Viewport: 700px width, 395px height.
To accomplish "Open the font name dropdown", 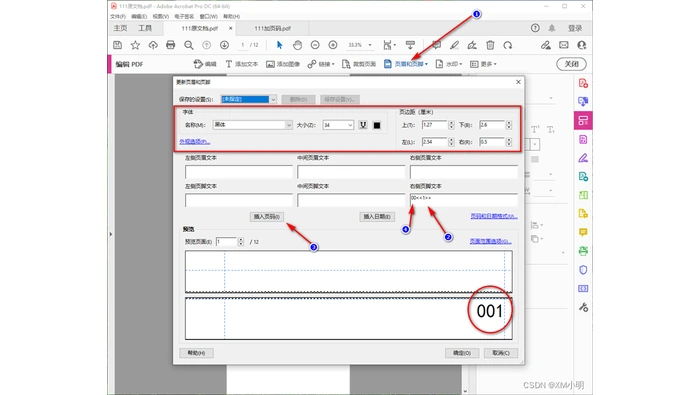I will click(x=288, y=125).
